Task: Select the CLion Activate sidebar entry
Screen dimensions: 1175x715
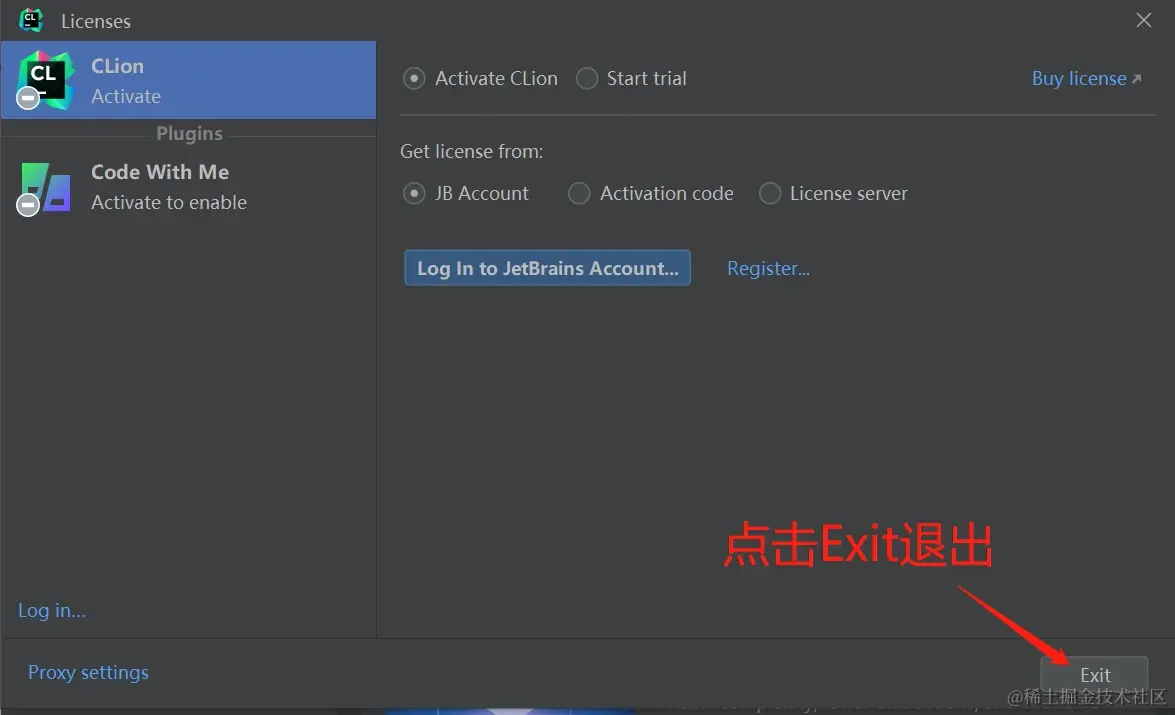Action: point(189,80)
